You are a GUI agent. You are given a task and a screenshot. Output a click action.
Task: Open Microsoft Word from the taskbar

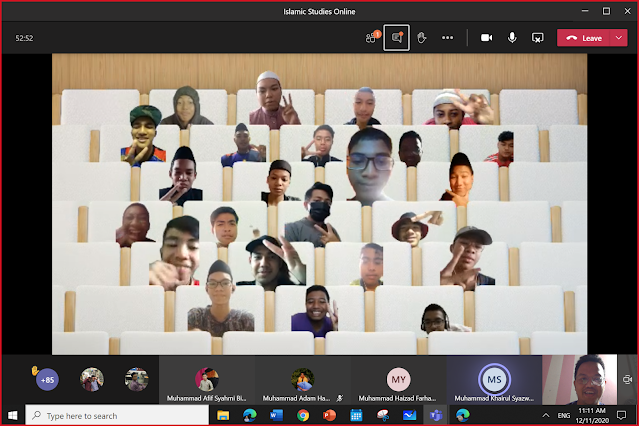click(276, 415)
